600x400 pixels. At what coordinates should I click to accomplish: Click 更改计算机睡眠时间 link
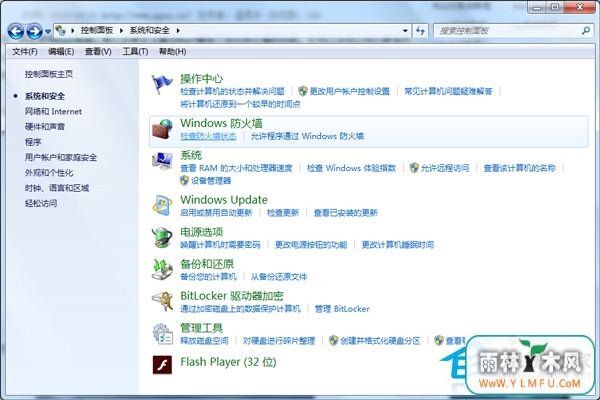pos(398,244)
